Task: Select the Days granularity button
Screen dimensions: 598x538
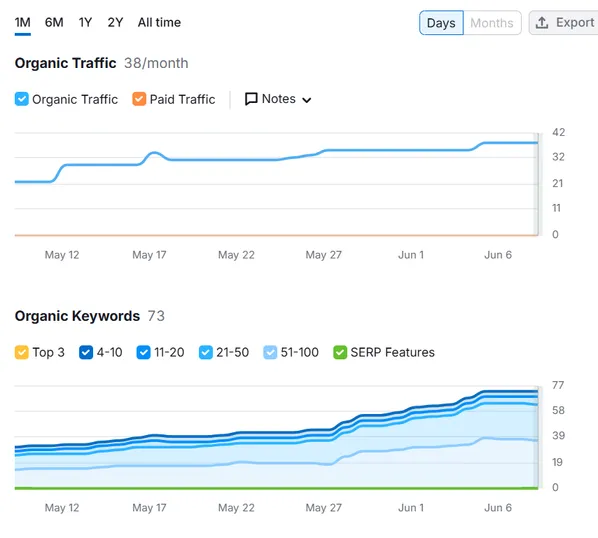Action: point(441,23)
